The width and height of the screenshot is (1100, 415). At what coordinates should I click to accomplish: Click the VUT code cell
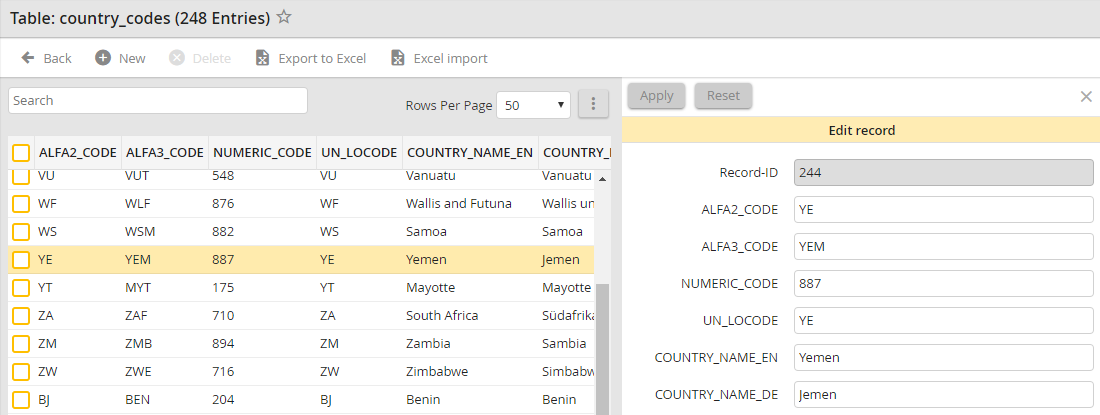tap(137, 176)
